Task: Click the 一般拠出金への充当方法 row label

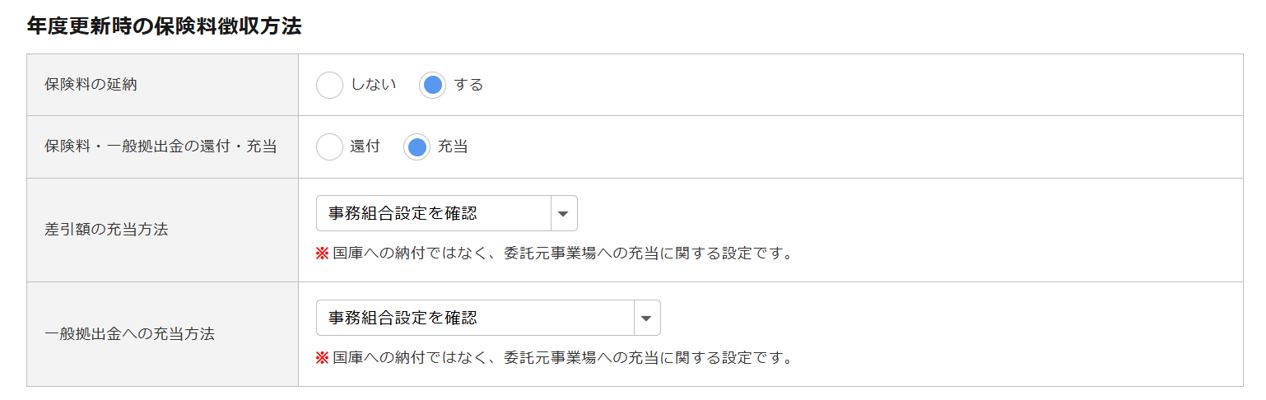Action: [131, 334]
